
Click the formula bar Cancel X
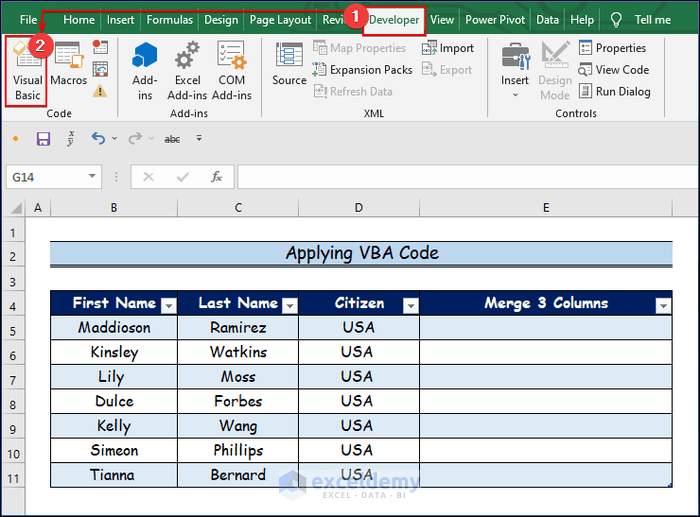pyautogui.click(x=148, y=177)
